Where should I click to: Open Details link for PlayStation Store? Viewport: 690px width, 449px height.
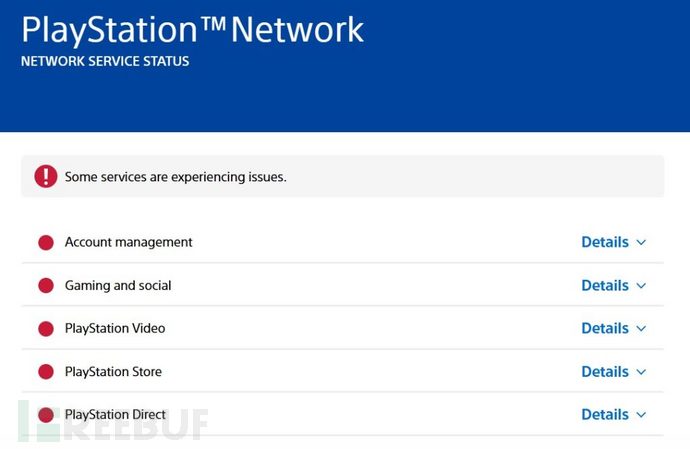point(605,371)
